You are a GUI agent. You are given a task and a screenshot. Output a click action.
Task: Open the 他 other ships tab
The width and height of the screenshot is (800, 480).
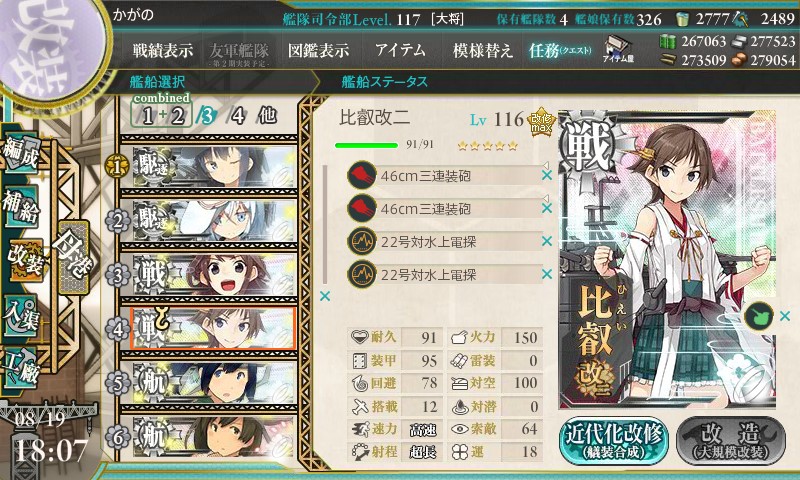click(x=266, y=115)
